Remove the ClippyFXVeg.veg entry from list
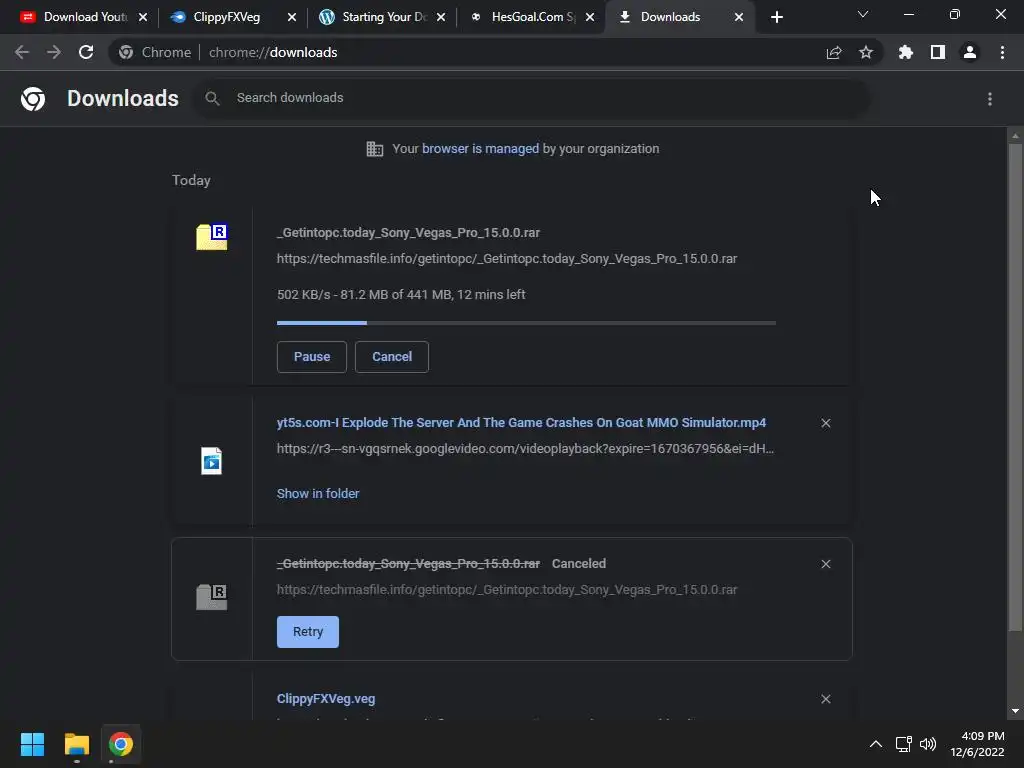The width and height of the screenshot is (1024, 768). click(x=825, y=699)
